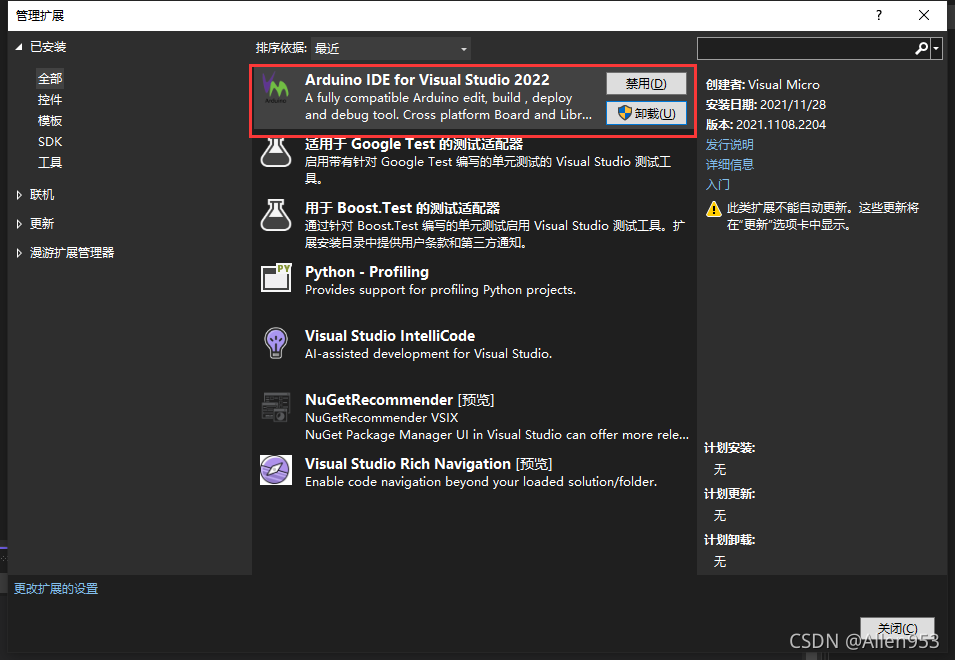Screen dimensions: 955x660
Task: Click the Python Profiling extension icon
Action: [x=276, y=278]
